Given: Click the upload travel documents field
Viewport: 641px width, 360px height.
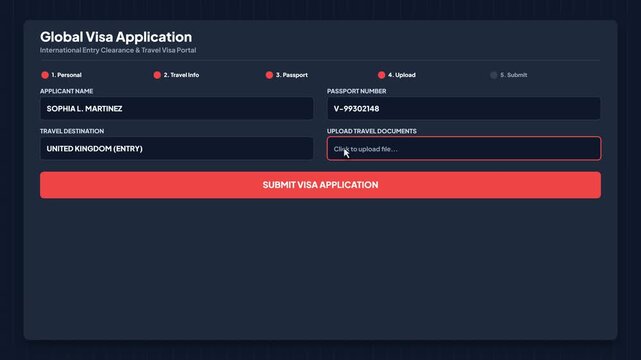Looking at the screenshot, I should coord(464,149).
